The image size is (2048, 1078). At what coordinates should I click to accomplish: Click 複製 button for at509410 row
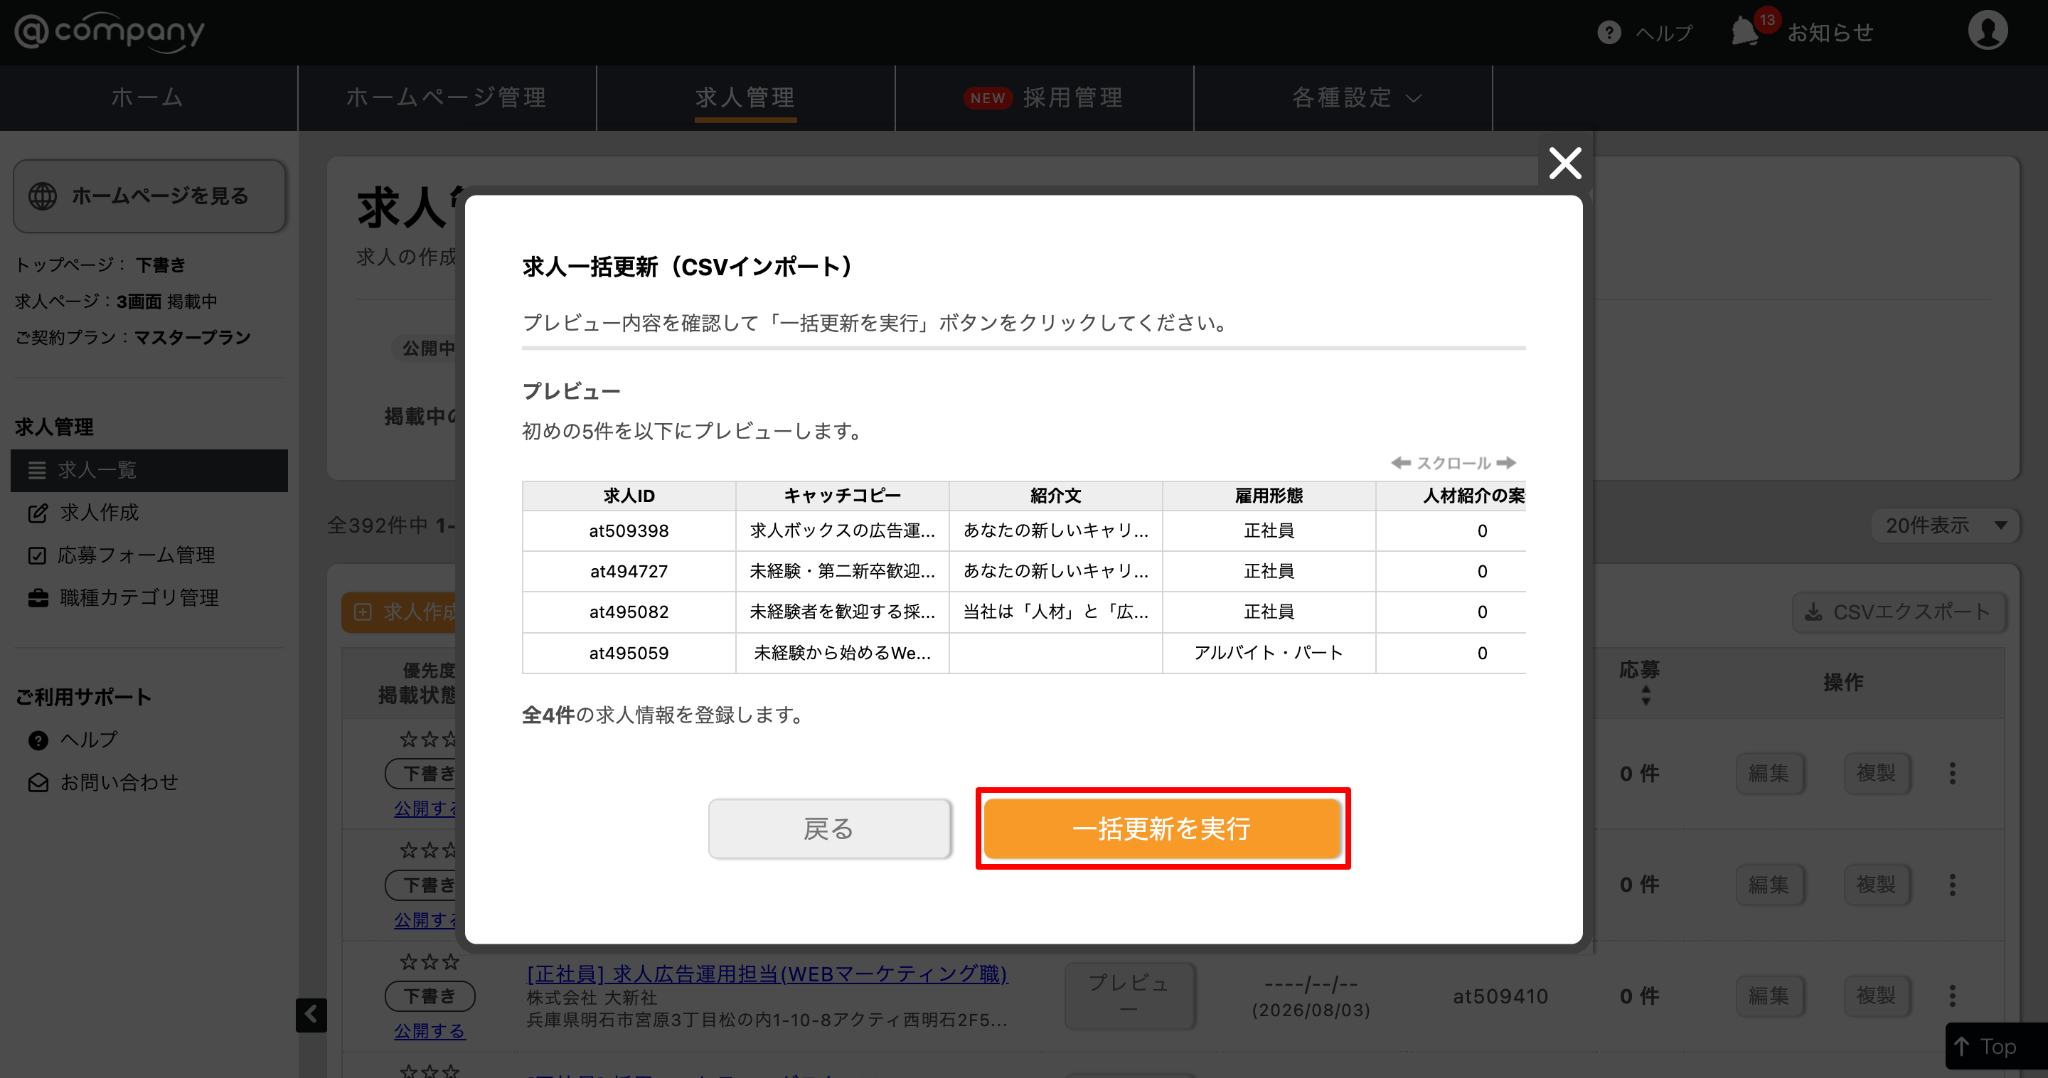pyautogui.click(x=1877, y=996)
